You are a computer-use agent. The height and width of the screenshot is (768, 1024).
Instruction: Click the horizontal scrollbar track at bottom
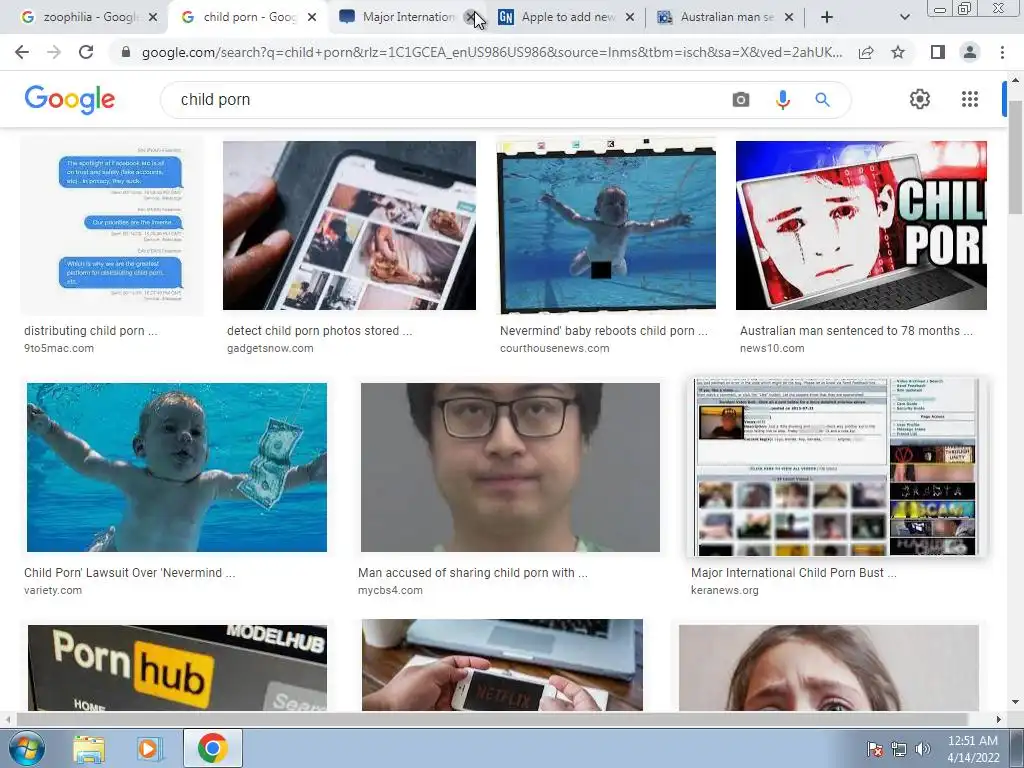503,719
